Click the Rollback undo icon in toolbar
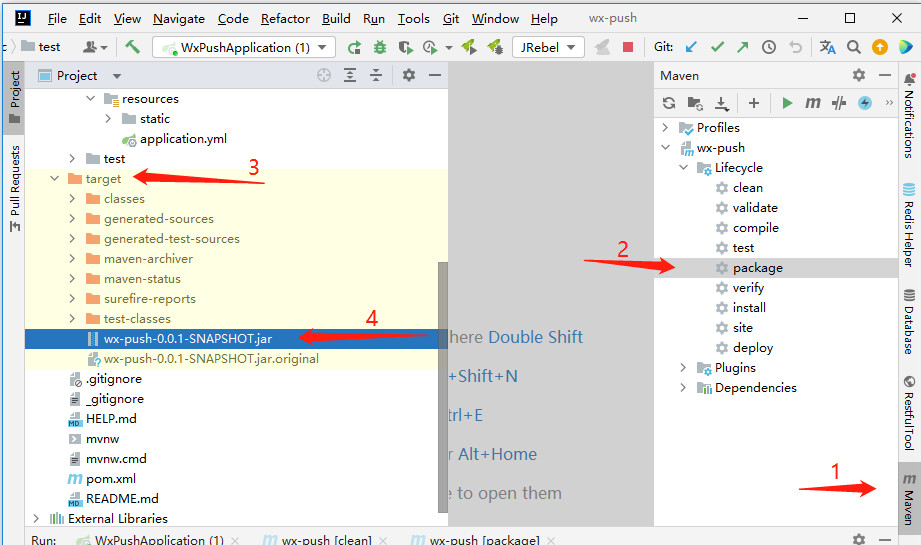 pos(795,47)
